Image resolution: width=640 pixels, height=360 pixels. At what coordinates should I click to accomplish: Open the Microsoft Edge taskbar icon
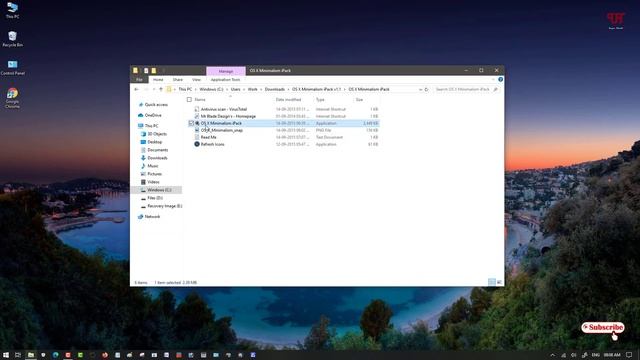(x=56, y=355)
